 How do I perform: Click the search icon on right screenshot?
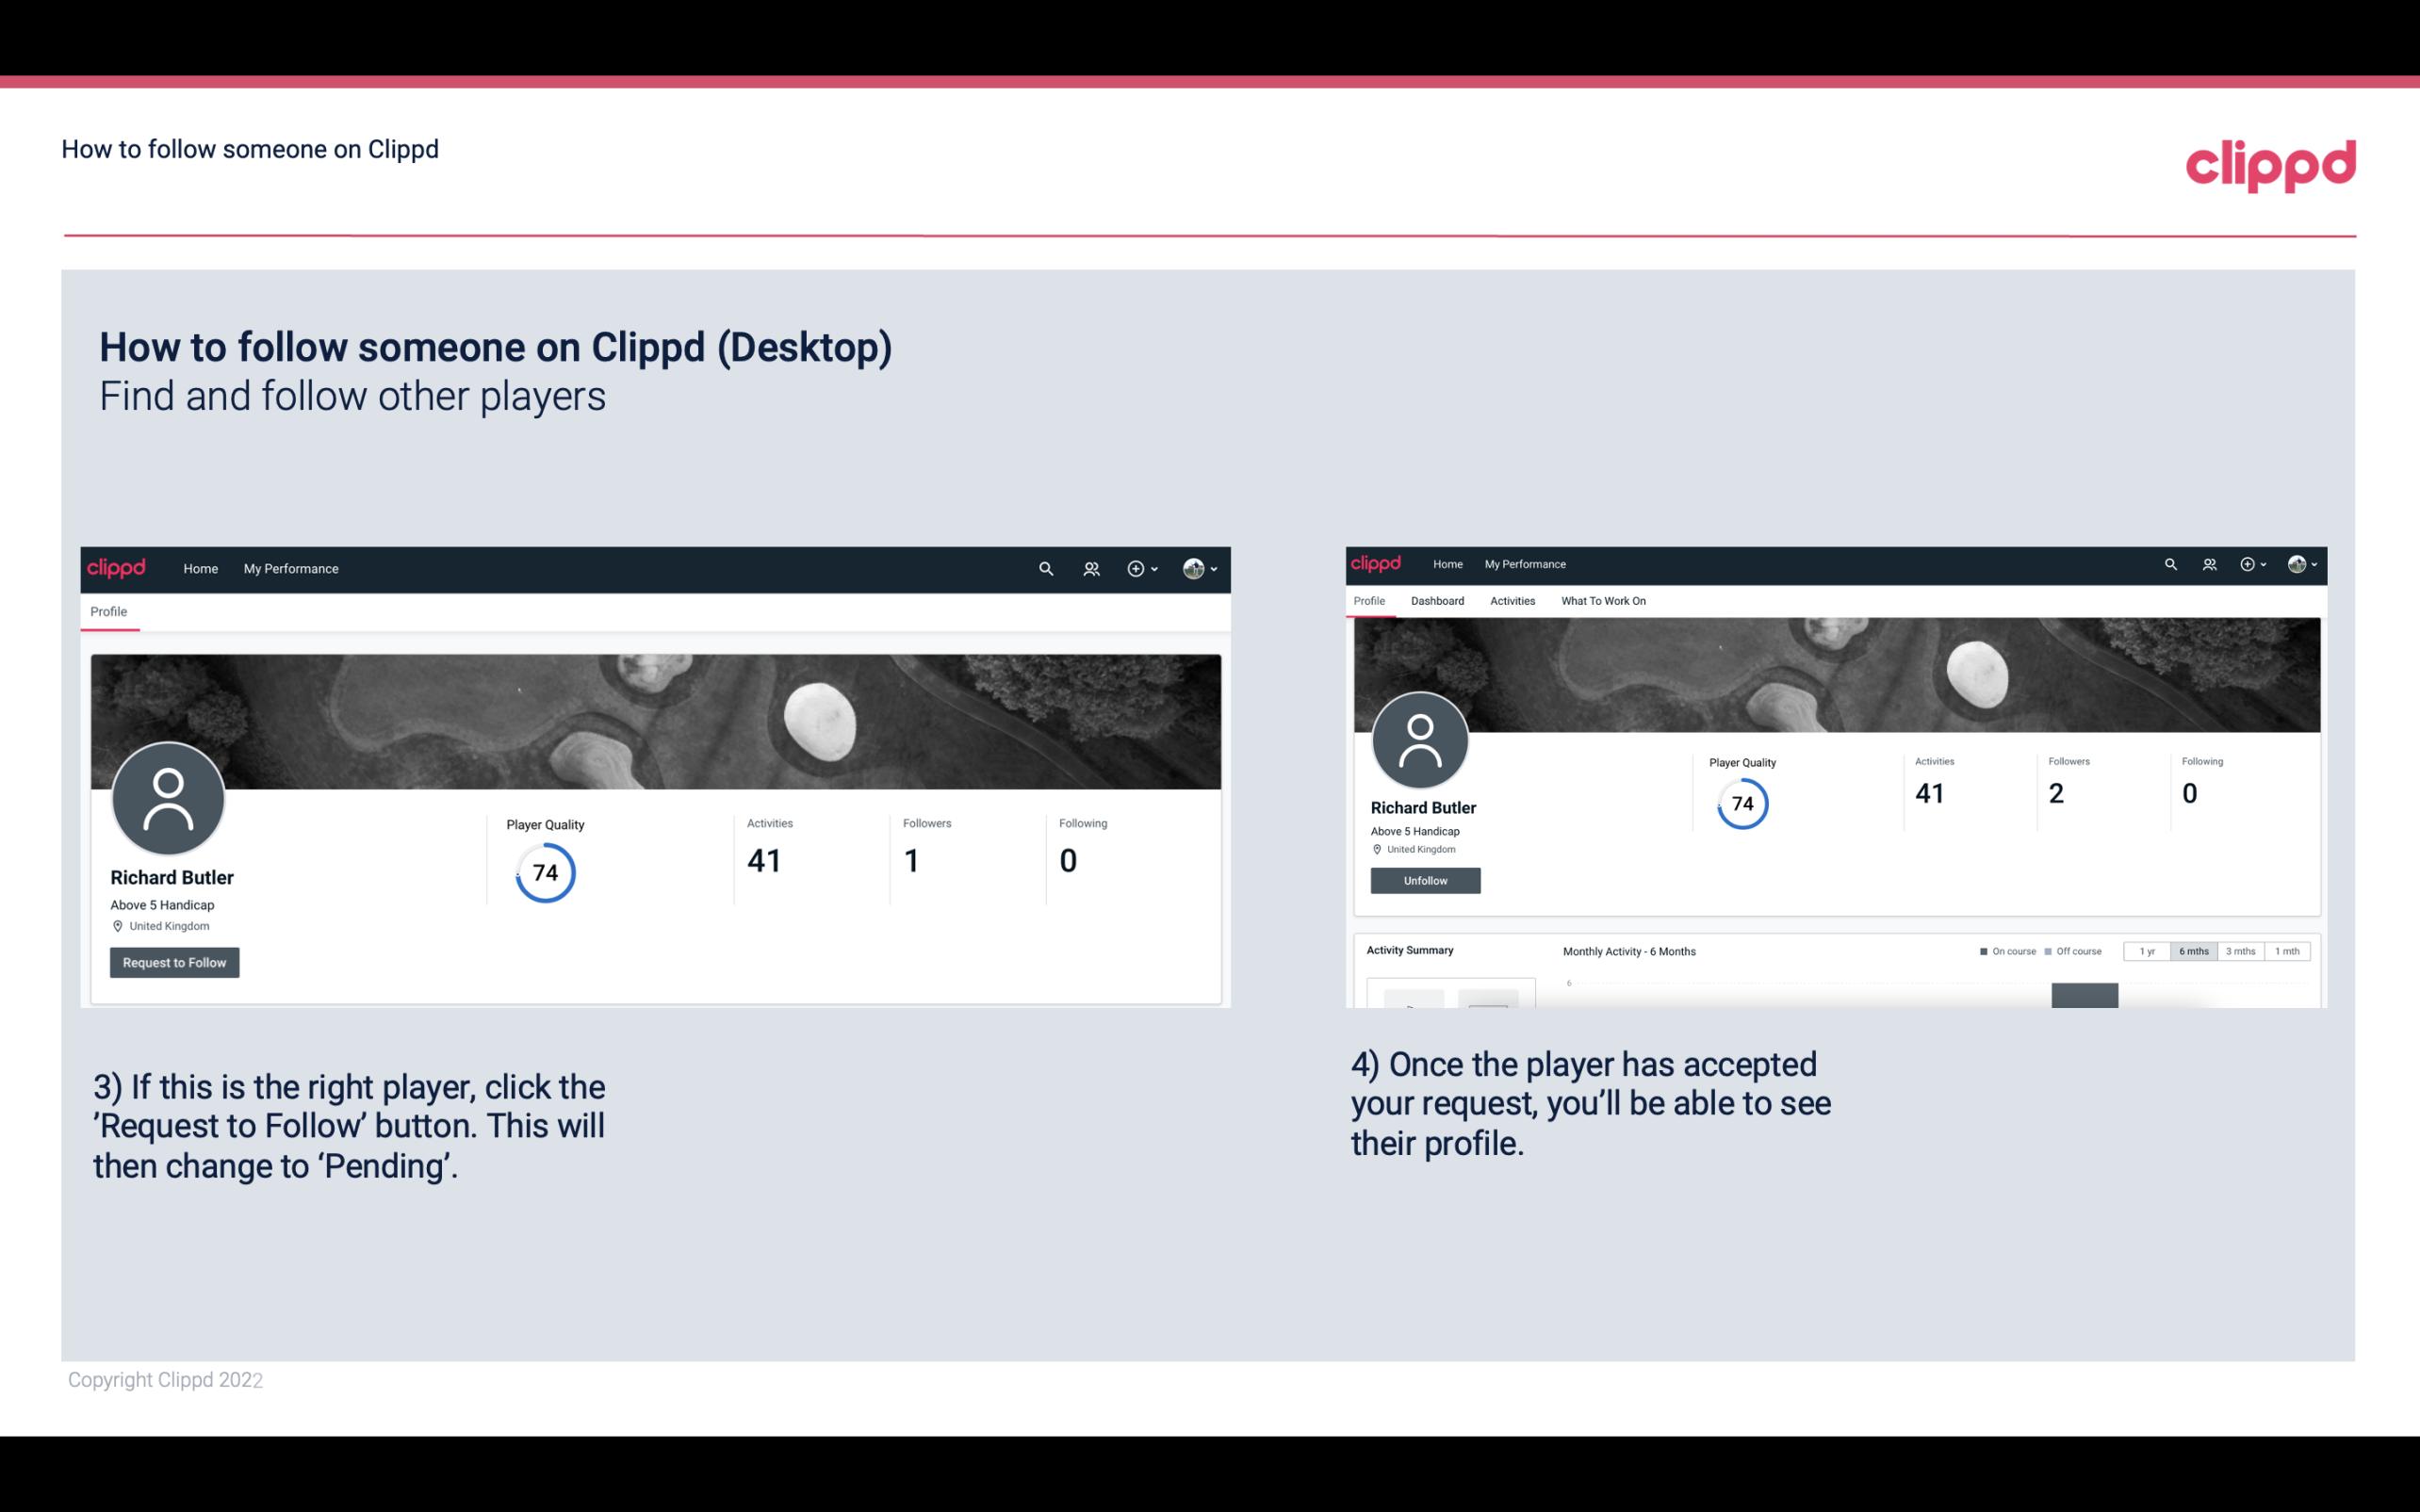point(2171,564)
